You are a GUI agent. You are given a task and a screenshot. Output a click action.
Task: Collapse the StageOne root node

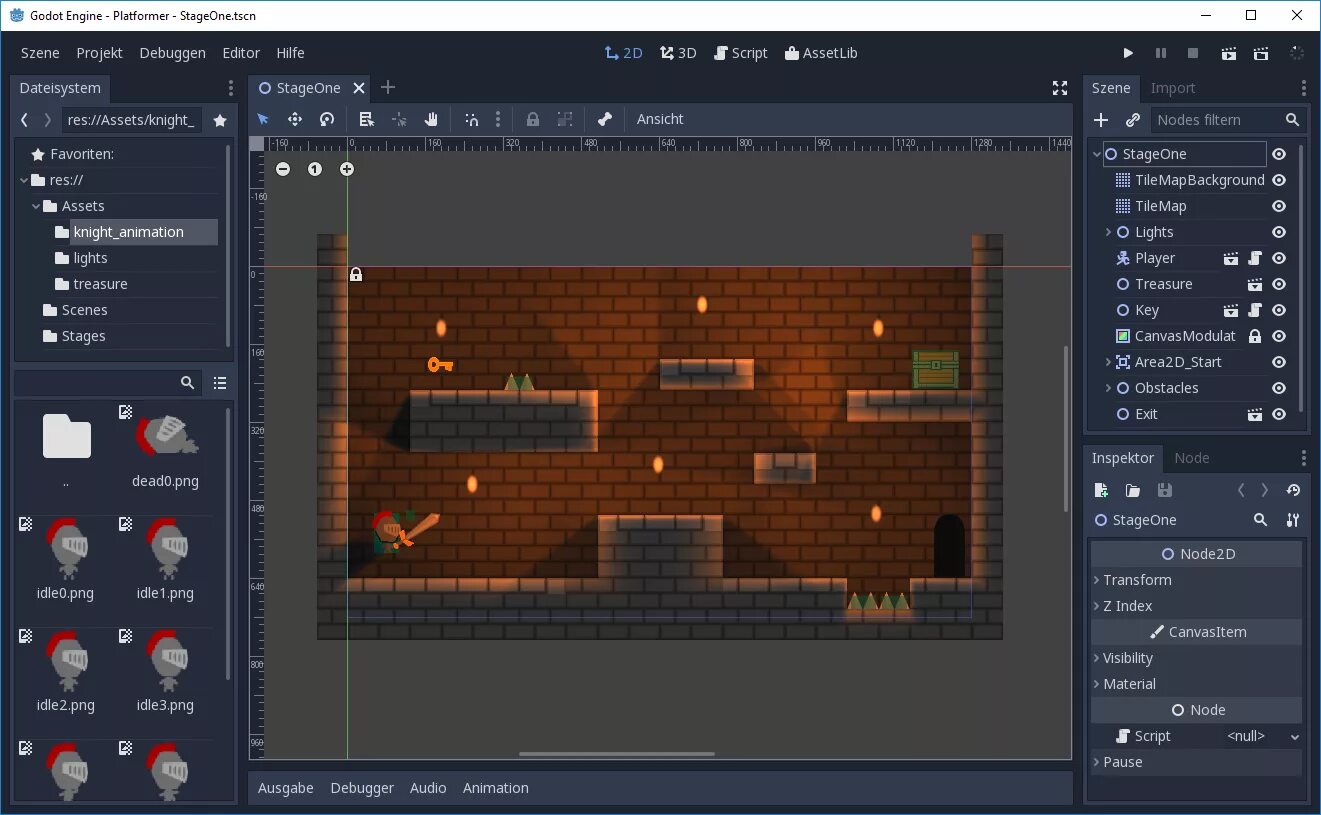coord(1097,154)
